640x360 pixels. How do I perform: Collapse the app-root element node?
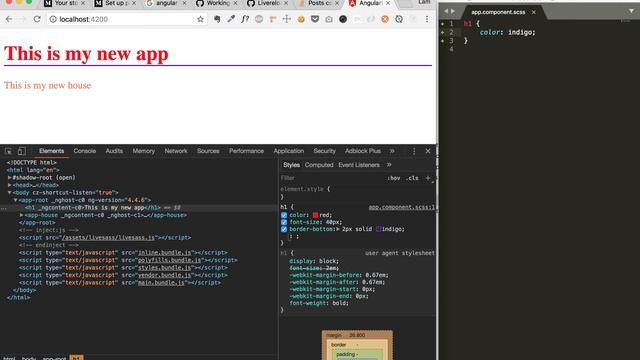pos(16,200)
